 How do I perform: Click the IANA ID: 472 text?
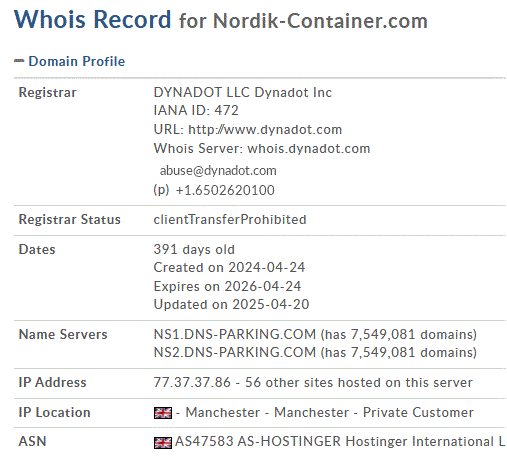196,110
